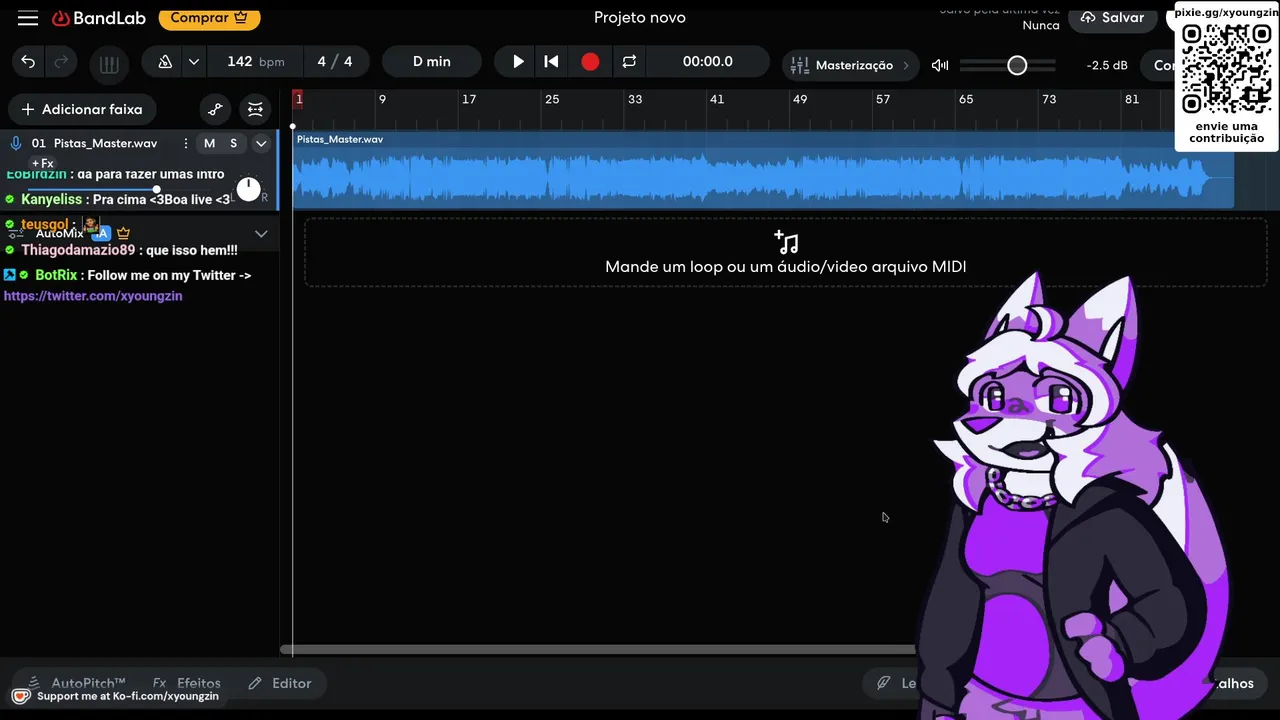Undo the last action
The image size is (1280, 720).
point(28,62)
